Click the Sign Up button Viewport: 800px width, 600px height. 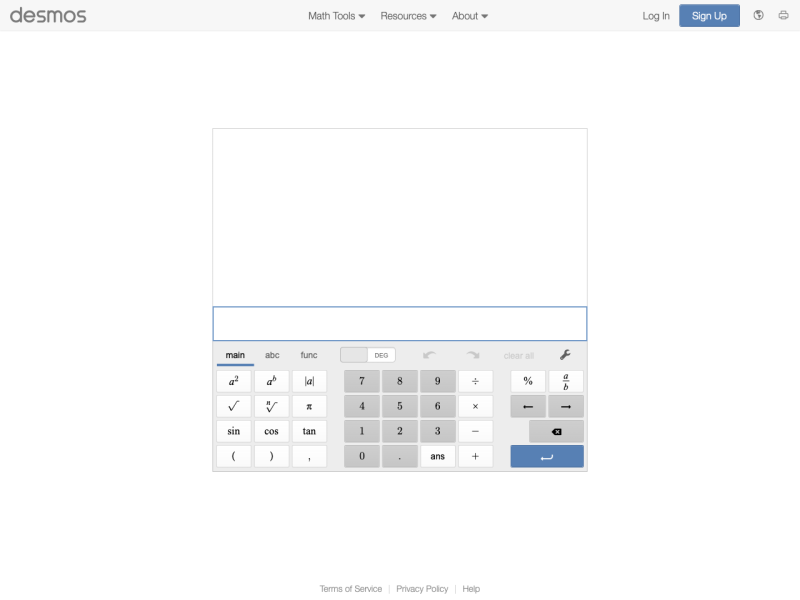(709, 16)
